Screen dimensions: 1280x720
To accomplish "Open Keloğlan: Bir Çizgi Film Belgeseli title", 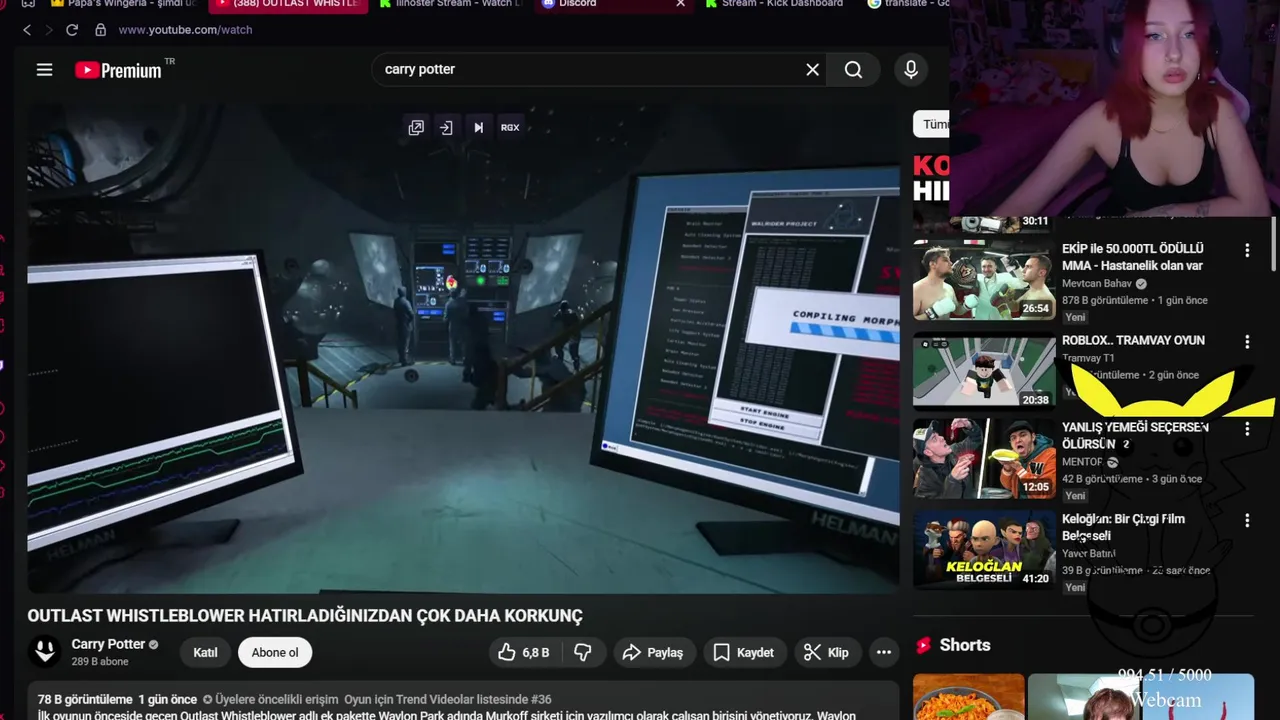I will point(1123,527).
